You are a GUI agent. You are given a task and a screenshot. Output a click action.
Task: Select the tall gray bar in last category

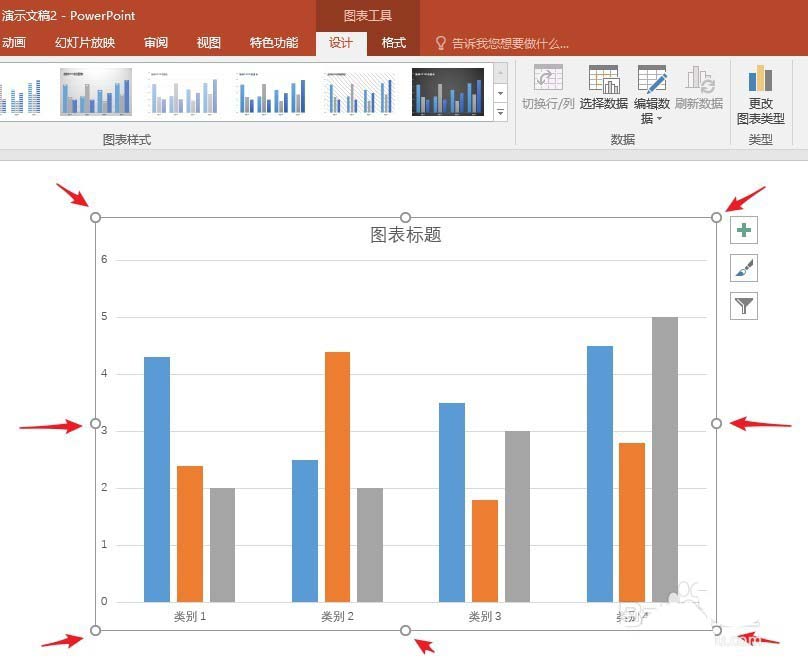click(x=665, y=459)
